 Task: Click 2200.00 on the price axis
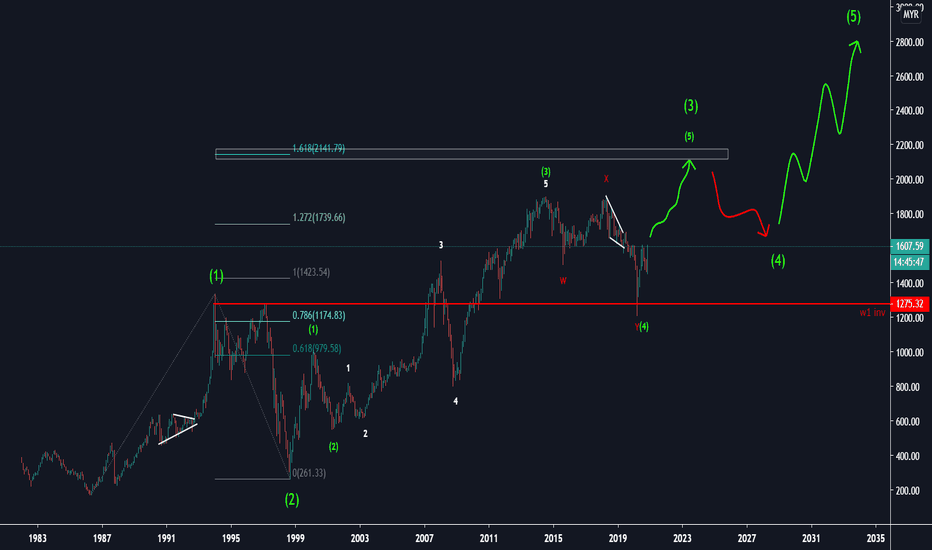click(x=910, y=145)
